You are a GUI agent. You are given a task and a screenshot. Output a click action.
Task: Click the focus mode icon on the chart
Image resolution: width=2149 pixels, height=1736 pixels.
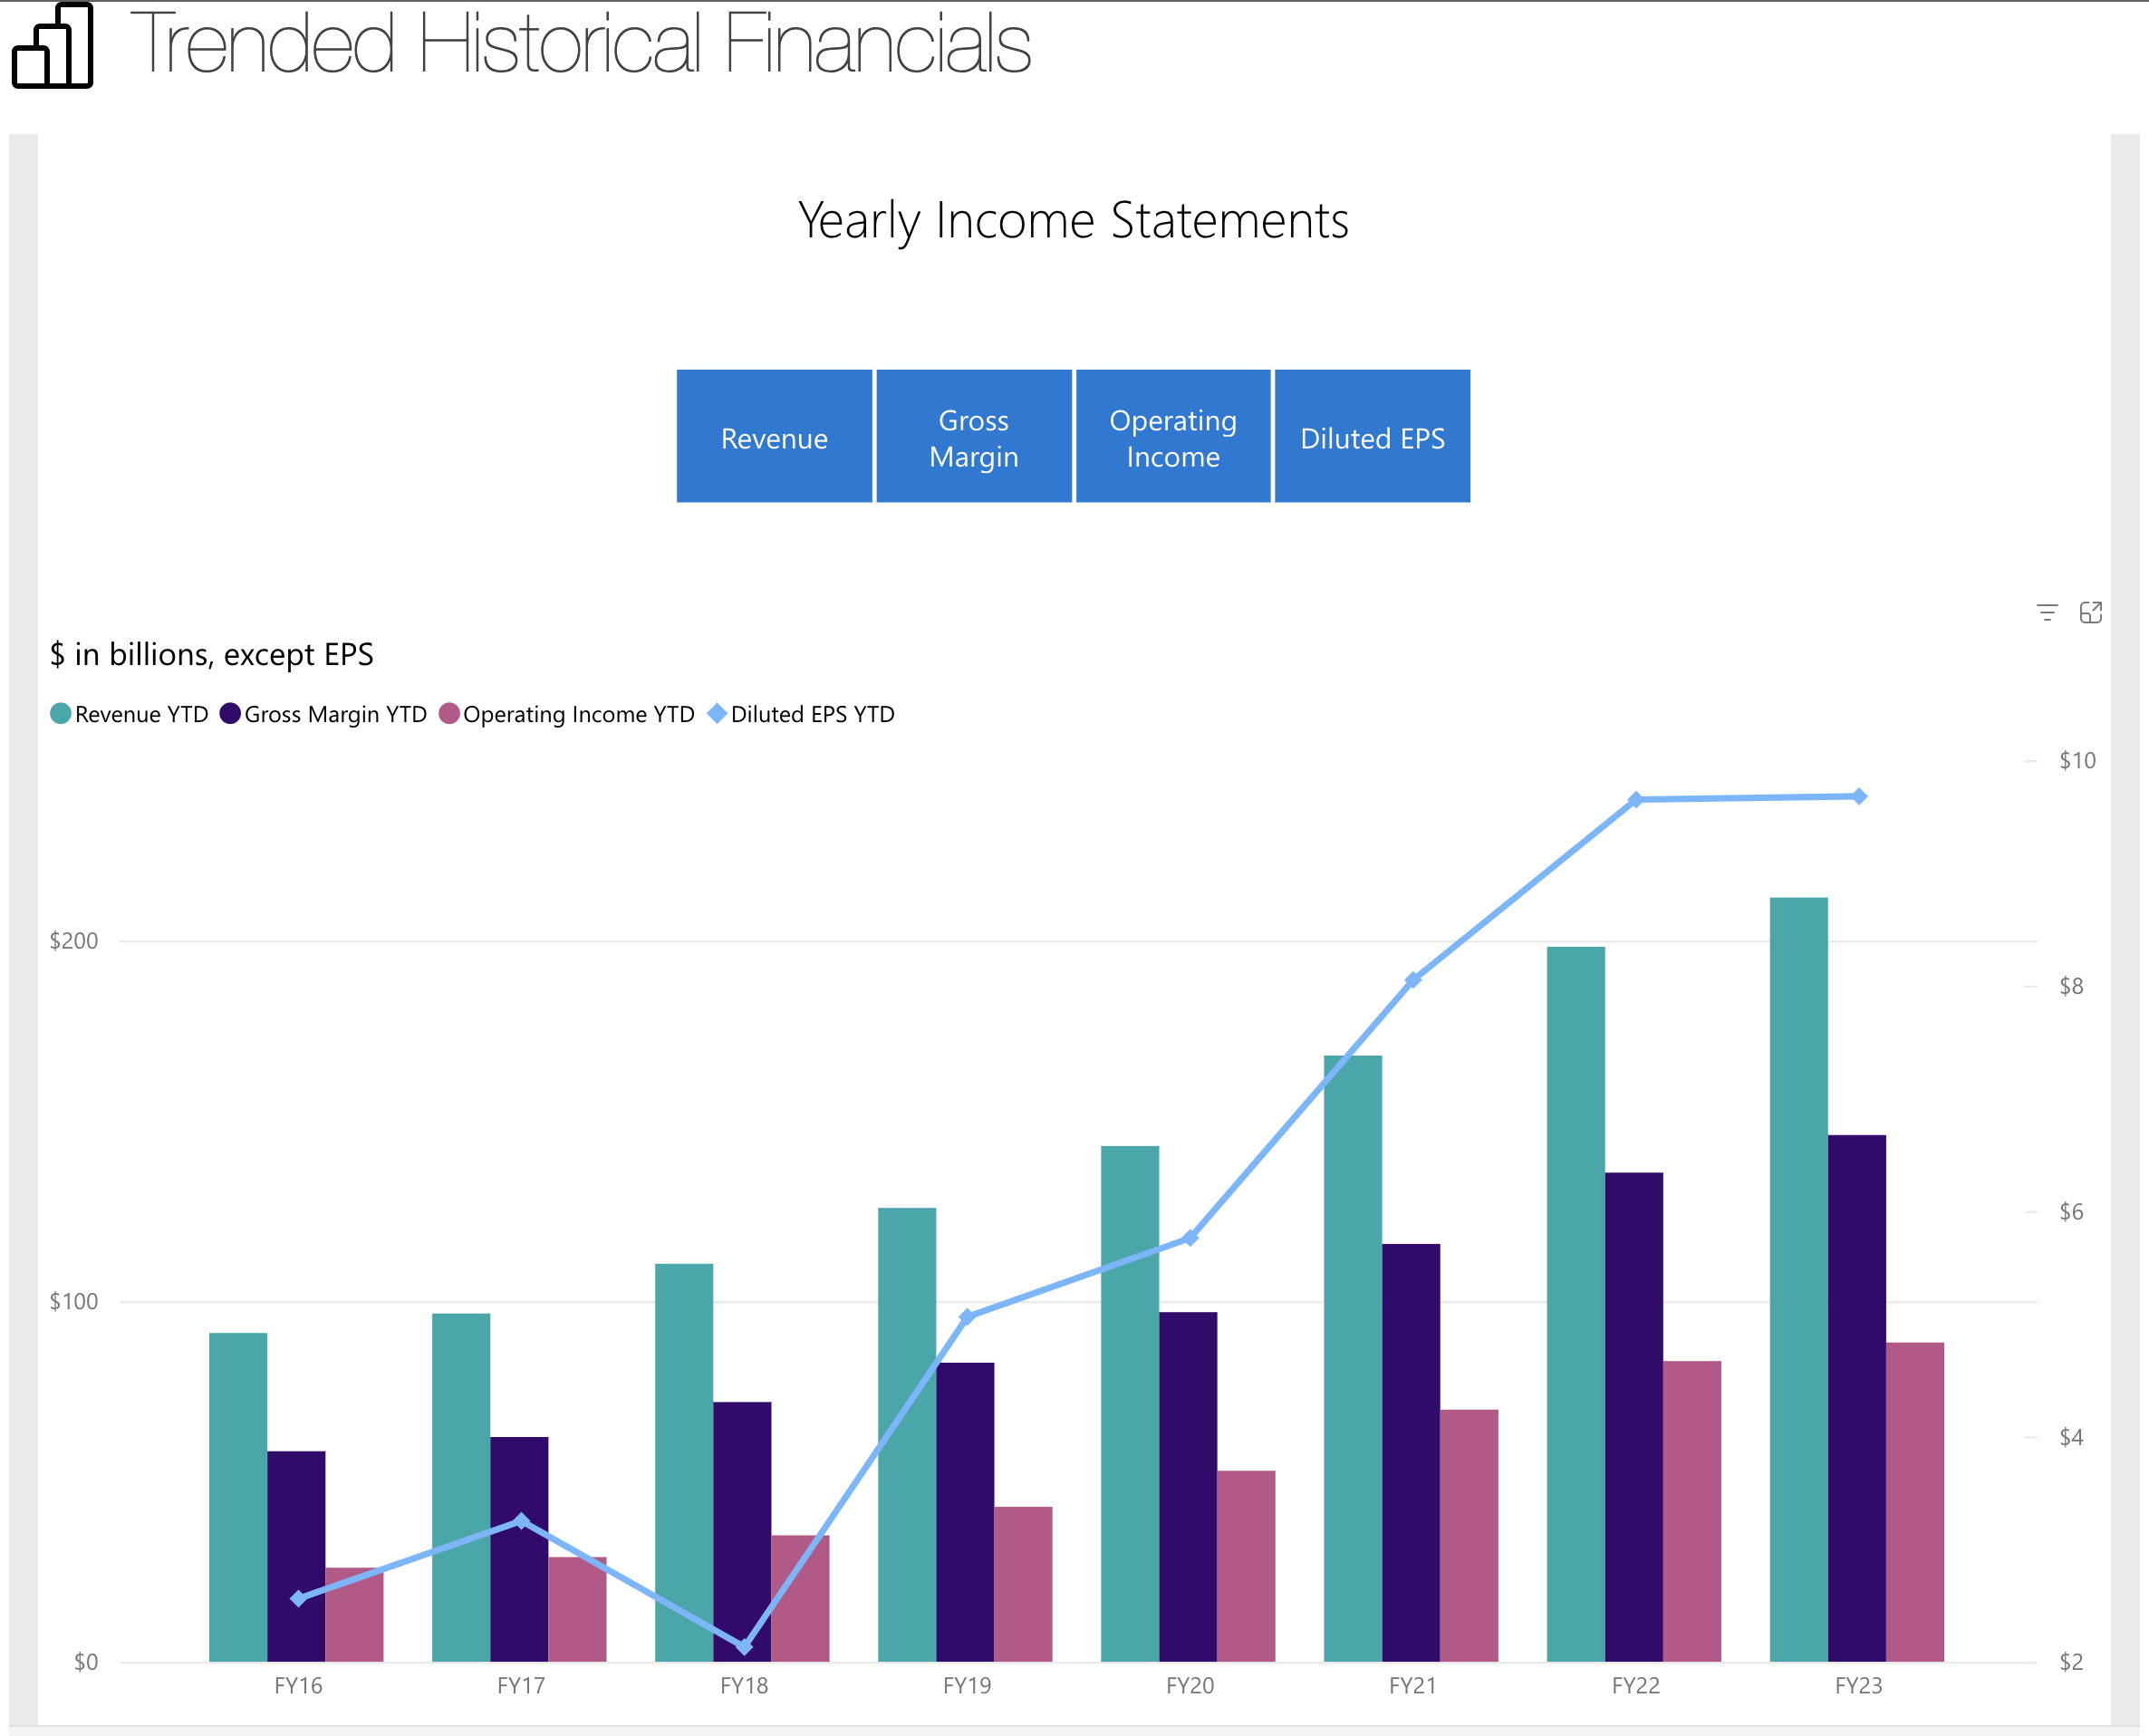[2090, 612]
